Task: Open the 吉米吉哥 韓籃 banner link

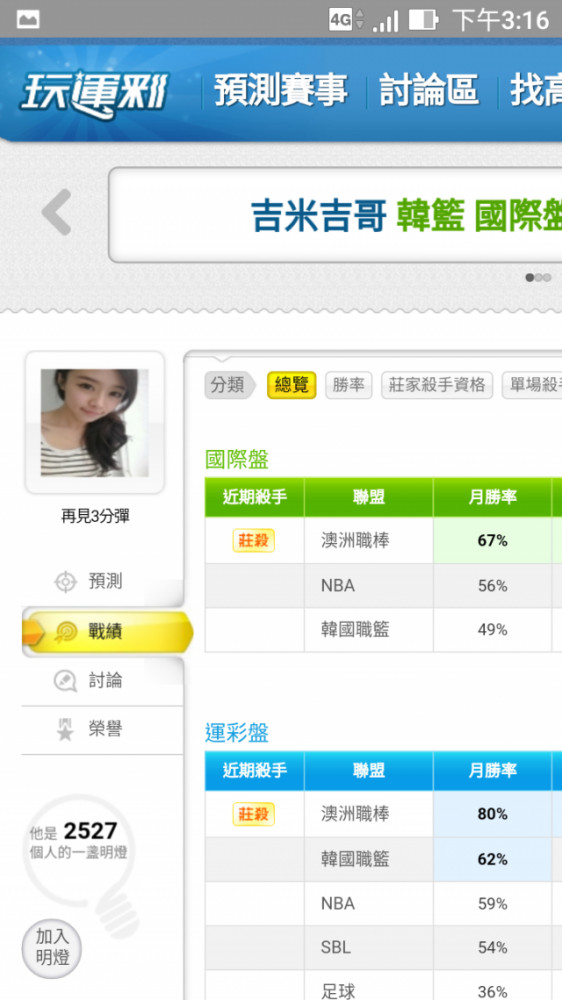Action: pyautogui.click(x=406, y=216)
